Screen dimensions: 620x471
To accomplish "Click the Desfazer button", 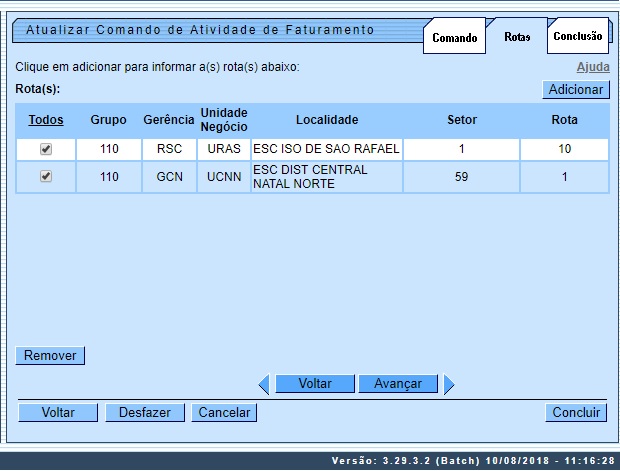I will click(x=145, y=412).
